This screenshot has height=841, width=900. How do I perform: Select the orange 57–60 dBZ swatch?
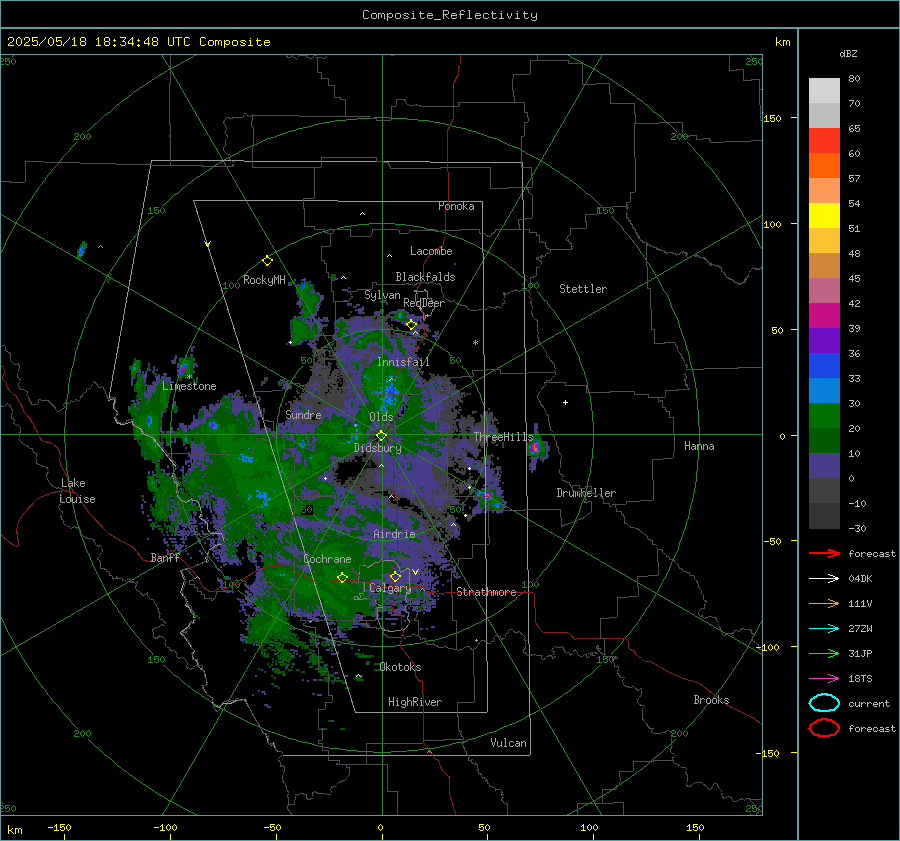(824, 166)
